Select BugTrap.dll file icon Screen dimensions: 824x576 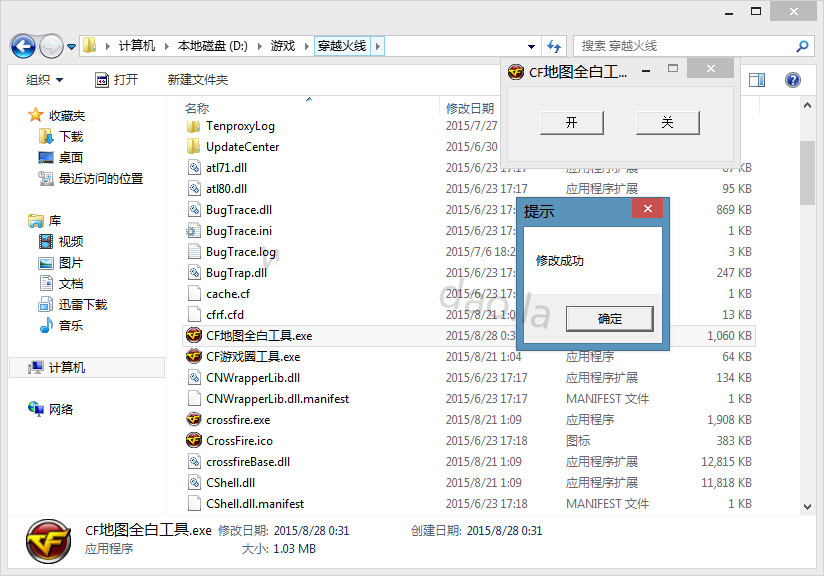click(x=194, y=273)
